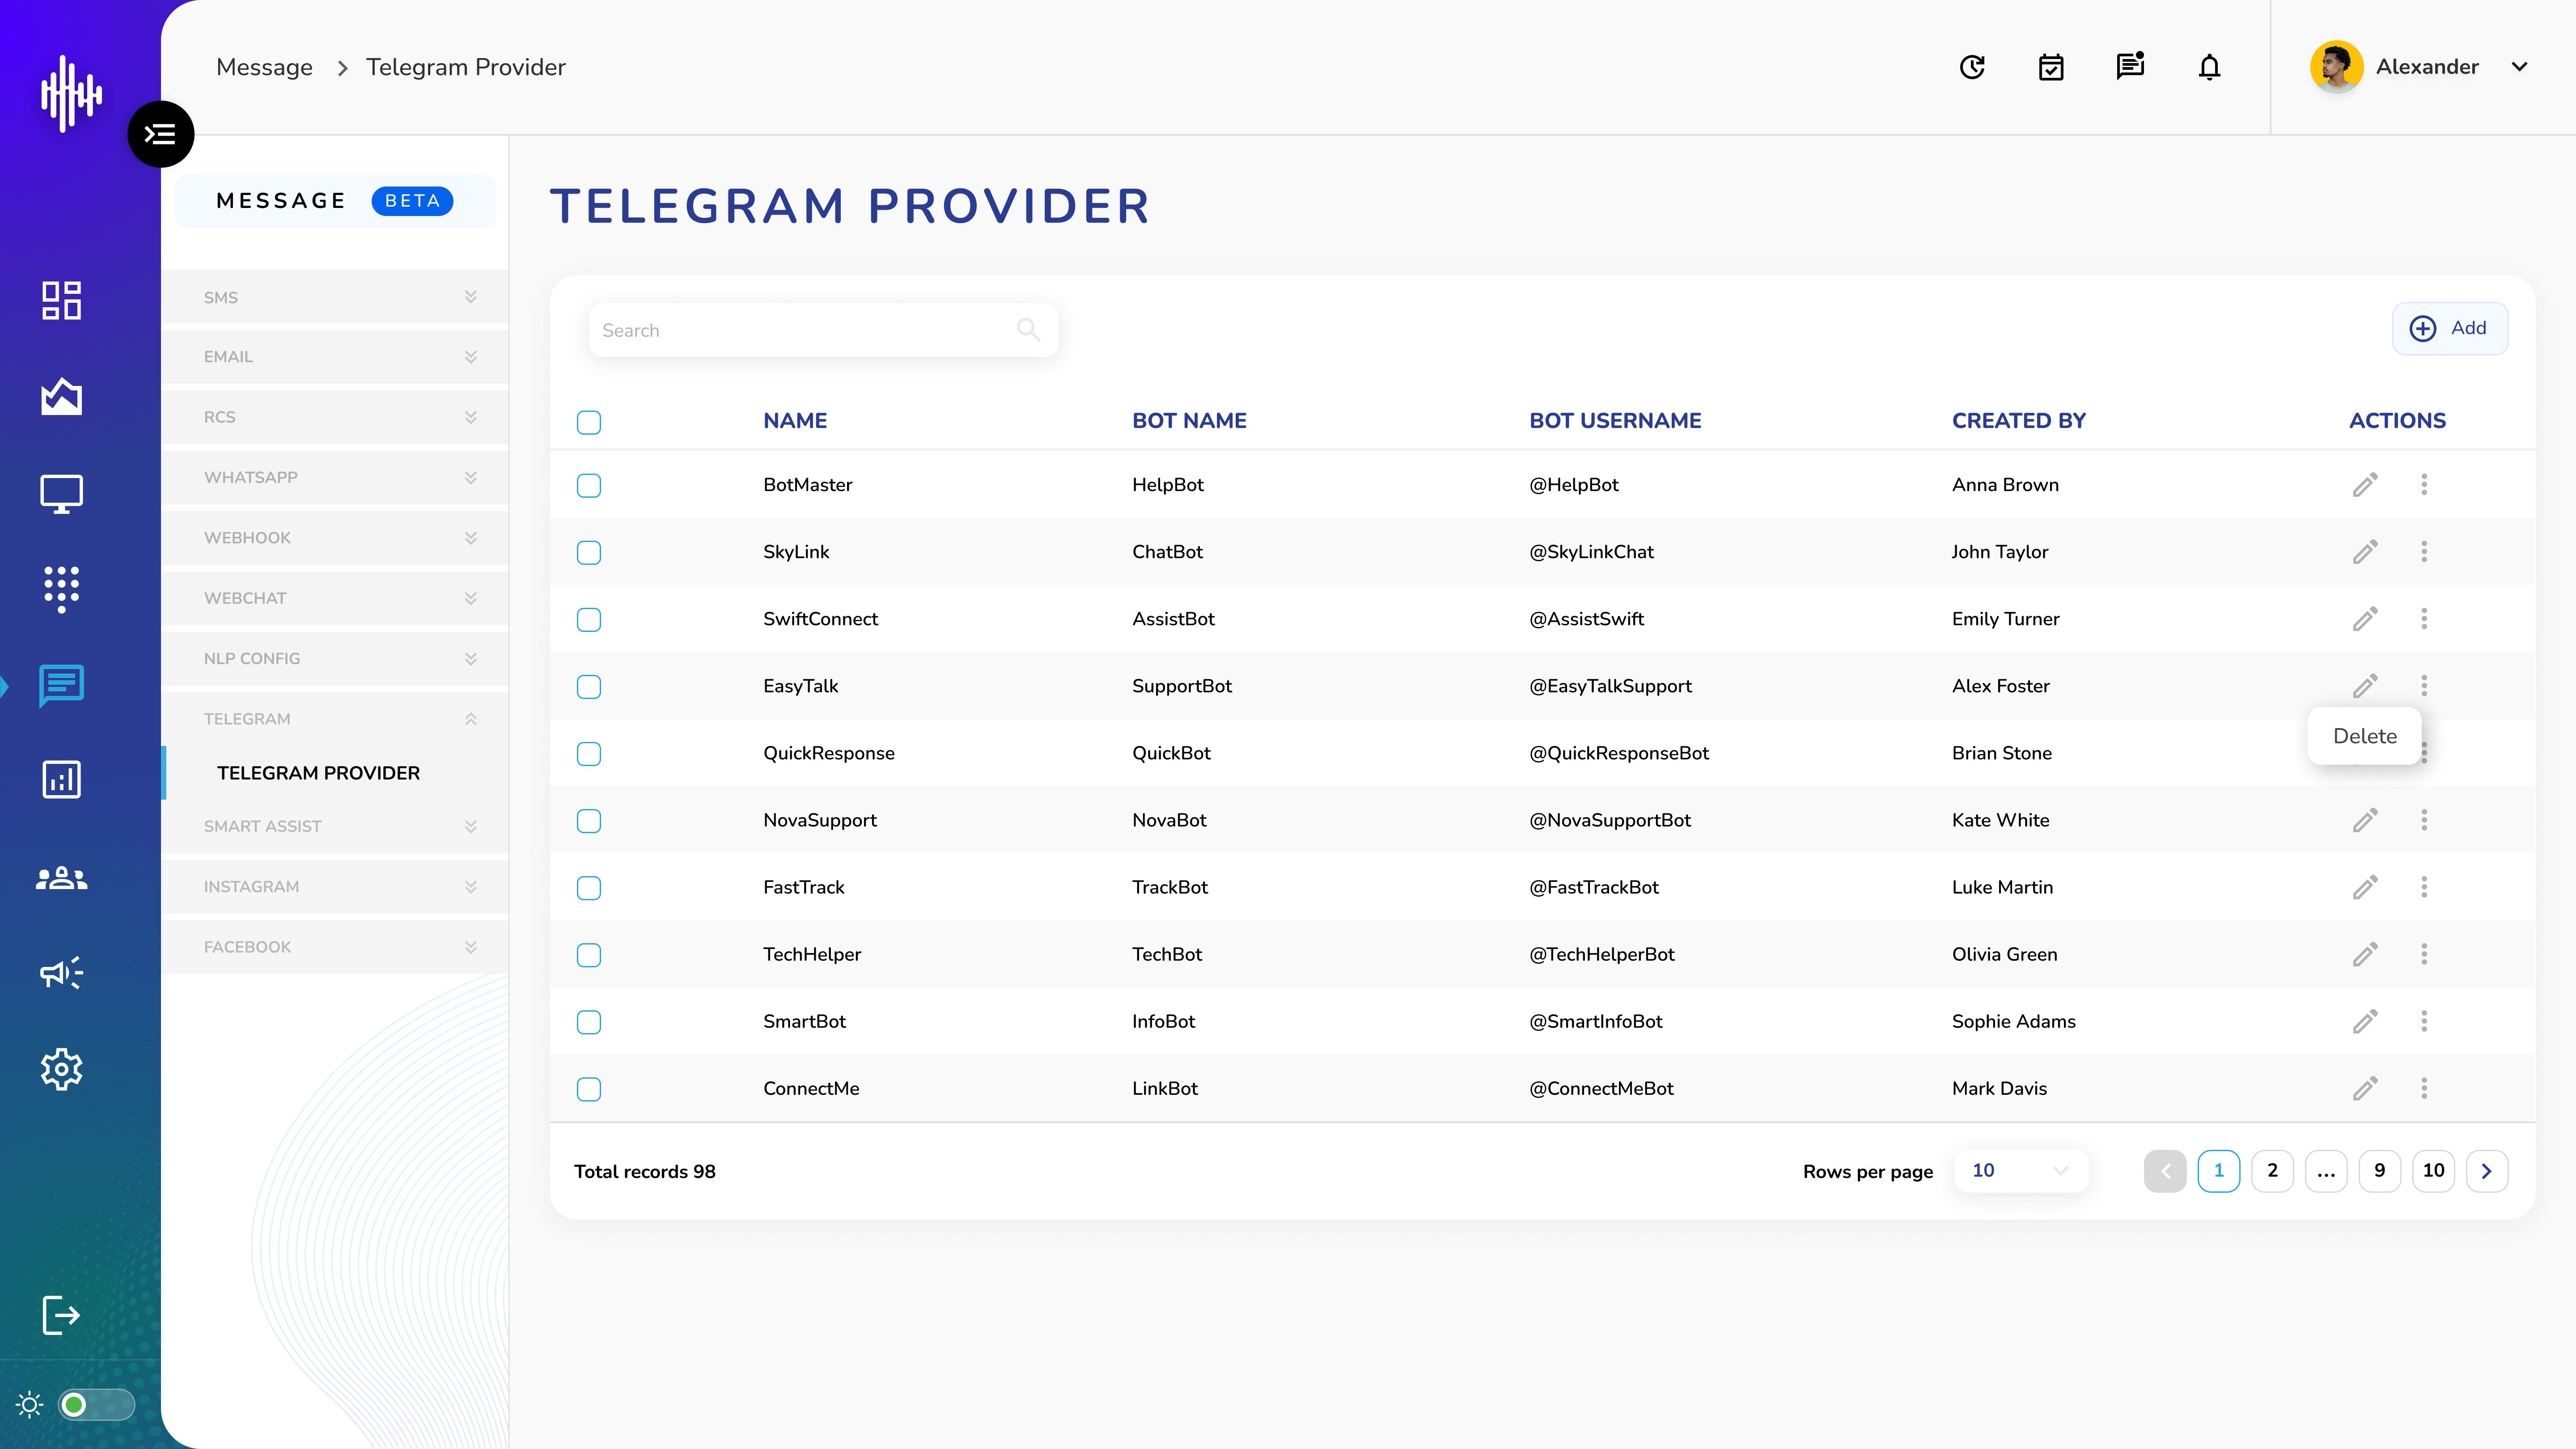
Task: Go to page 9 in pagination
Action: click(2379, 1170)
